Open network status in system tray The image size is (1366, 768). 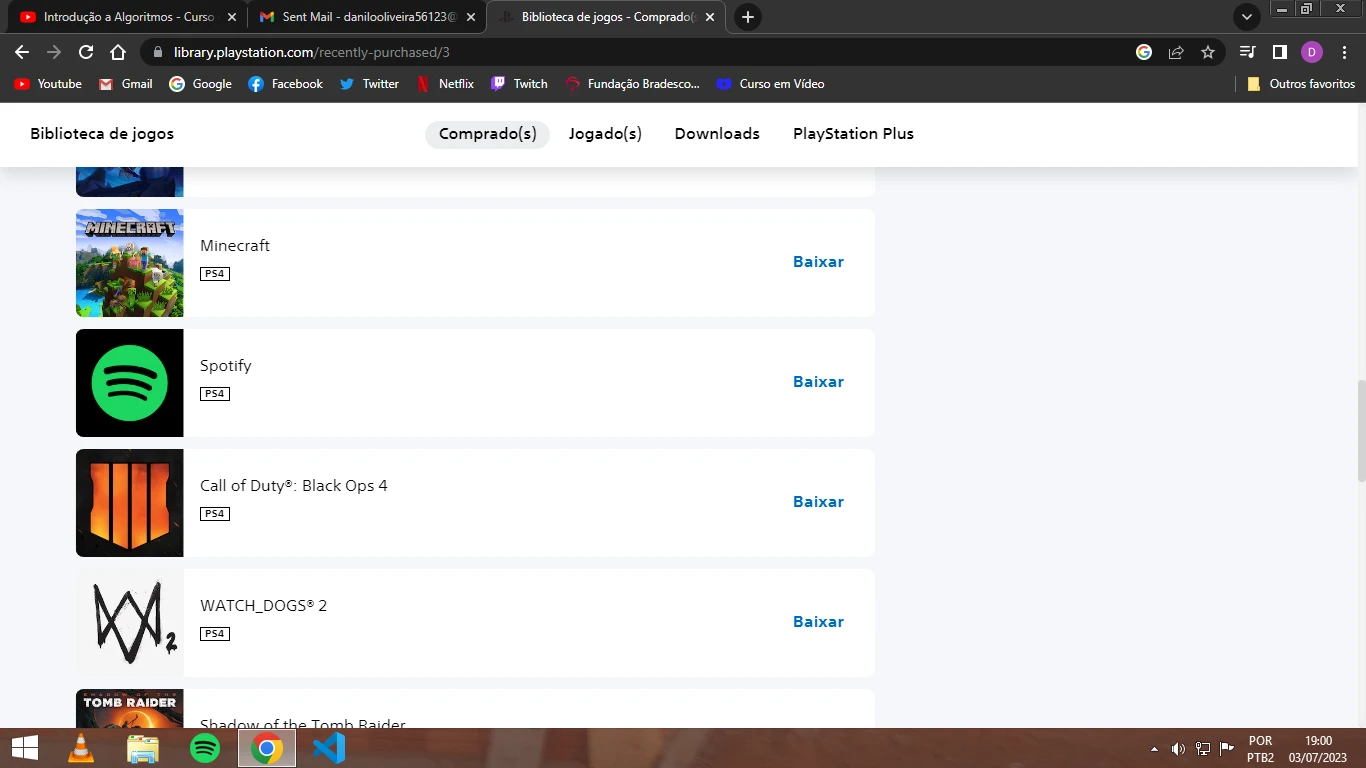tap(1203, 749)
